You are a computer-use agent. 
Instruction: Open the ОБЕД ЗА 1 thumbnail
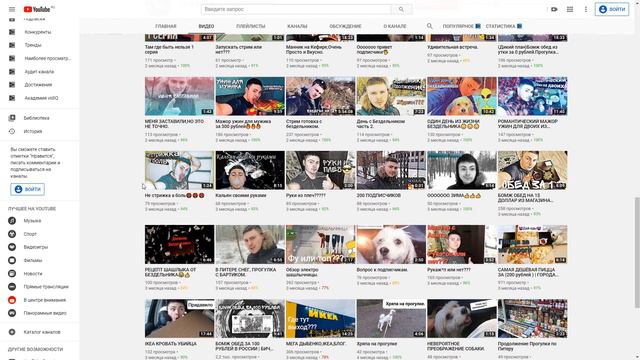(x=532, y=170)
